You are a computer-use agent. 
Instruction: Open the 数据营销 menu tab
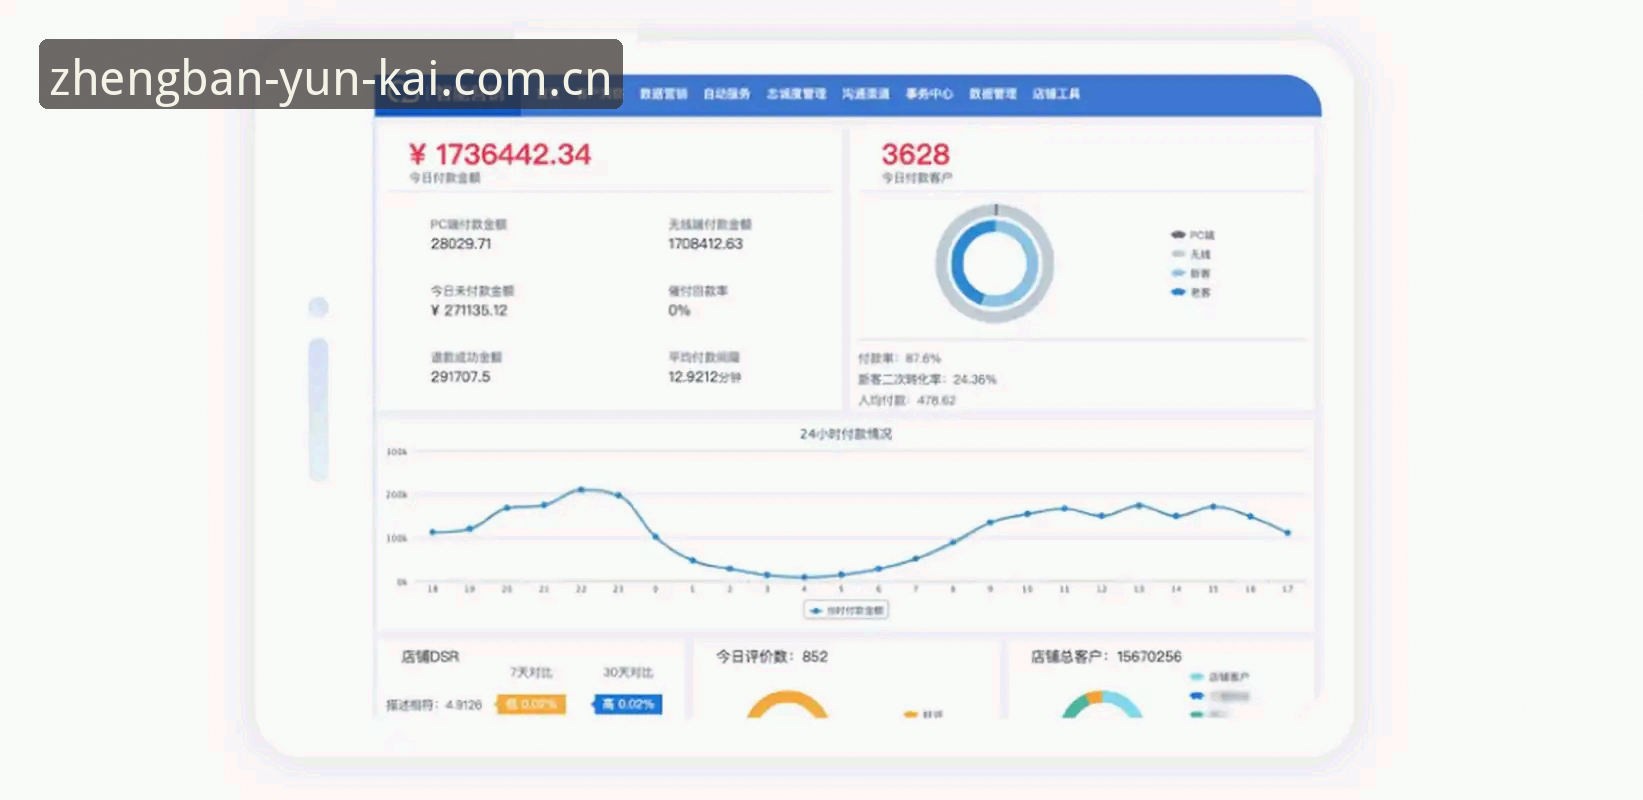pos(663,94)
